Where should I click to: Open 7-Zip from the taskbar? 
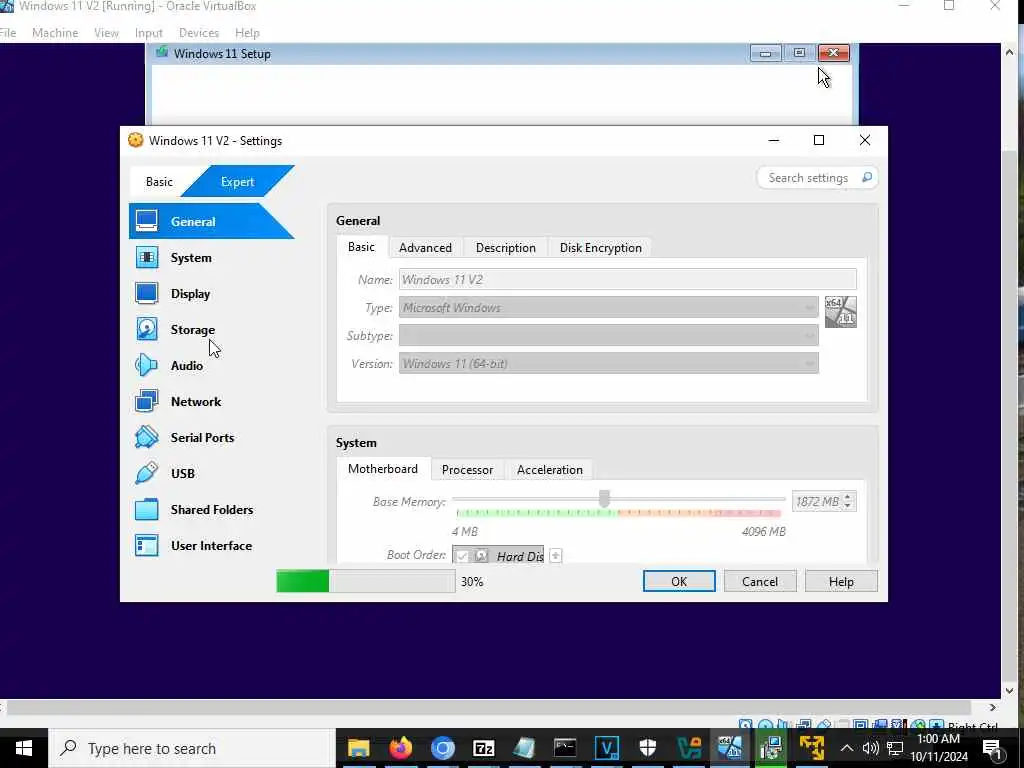pos(483,748)
